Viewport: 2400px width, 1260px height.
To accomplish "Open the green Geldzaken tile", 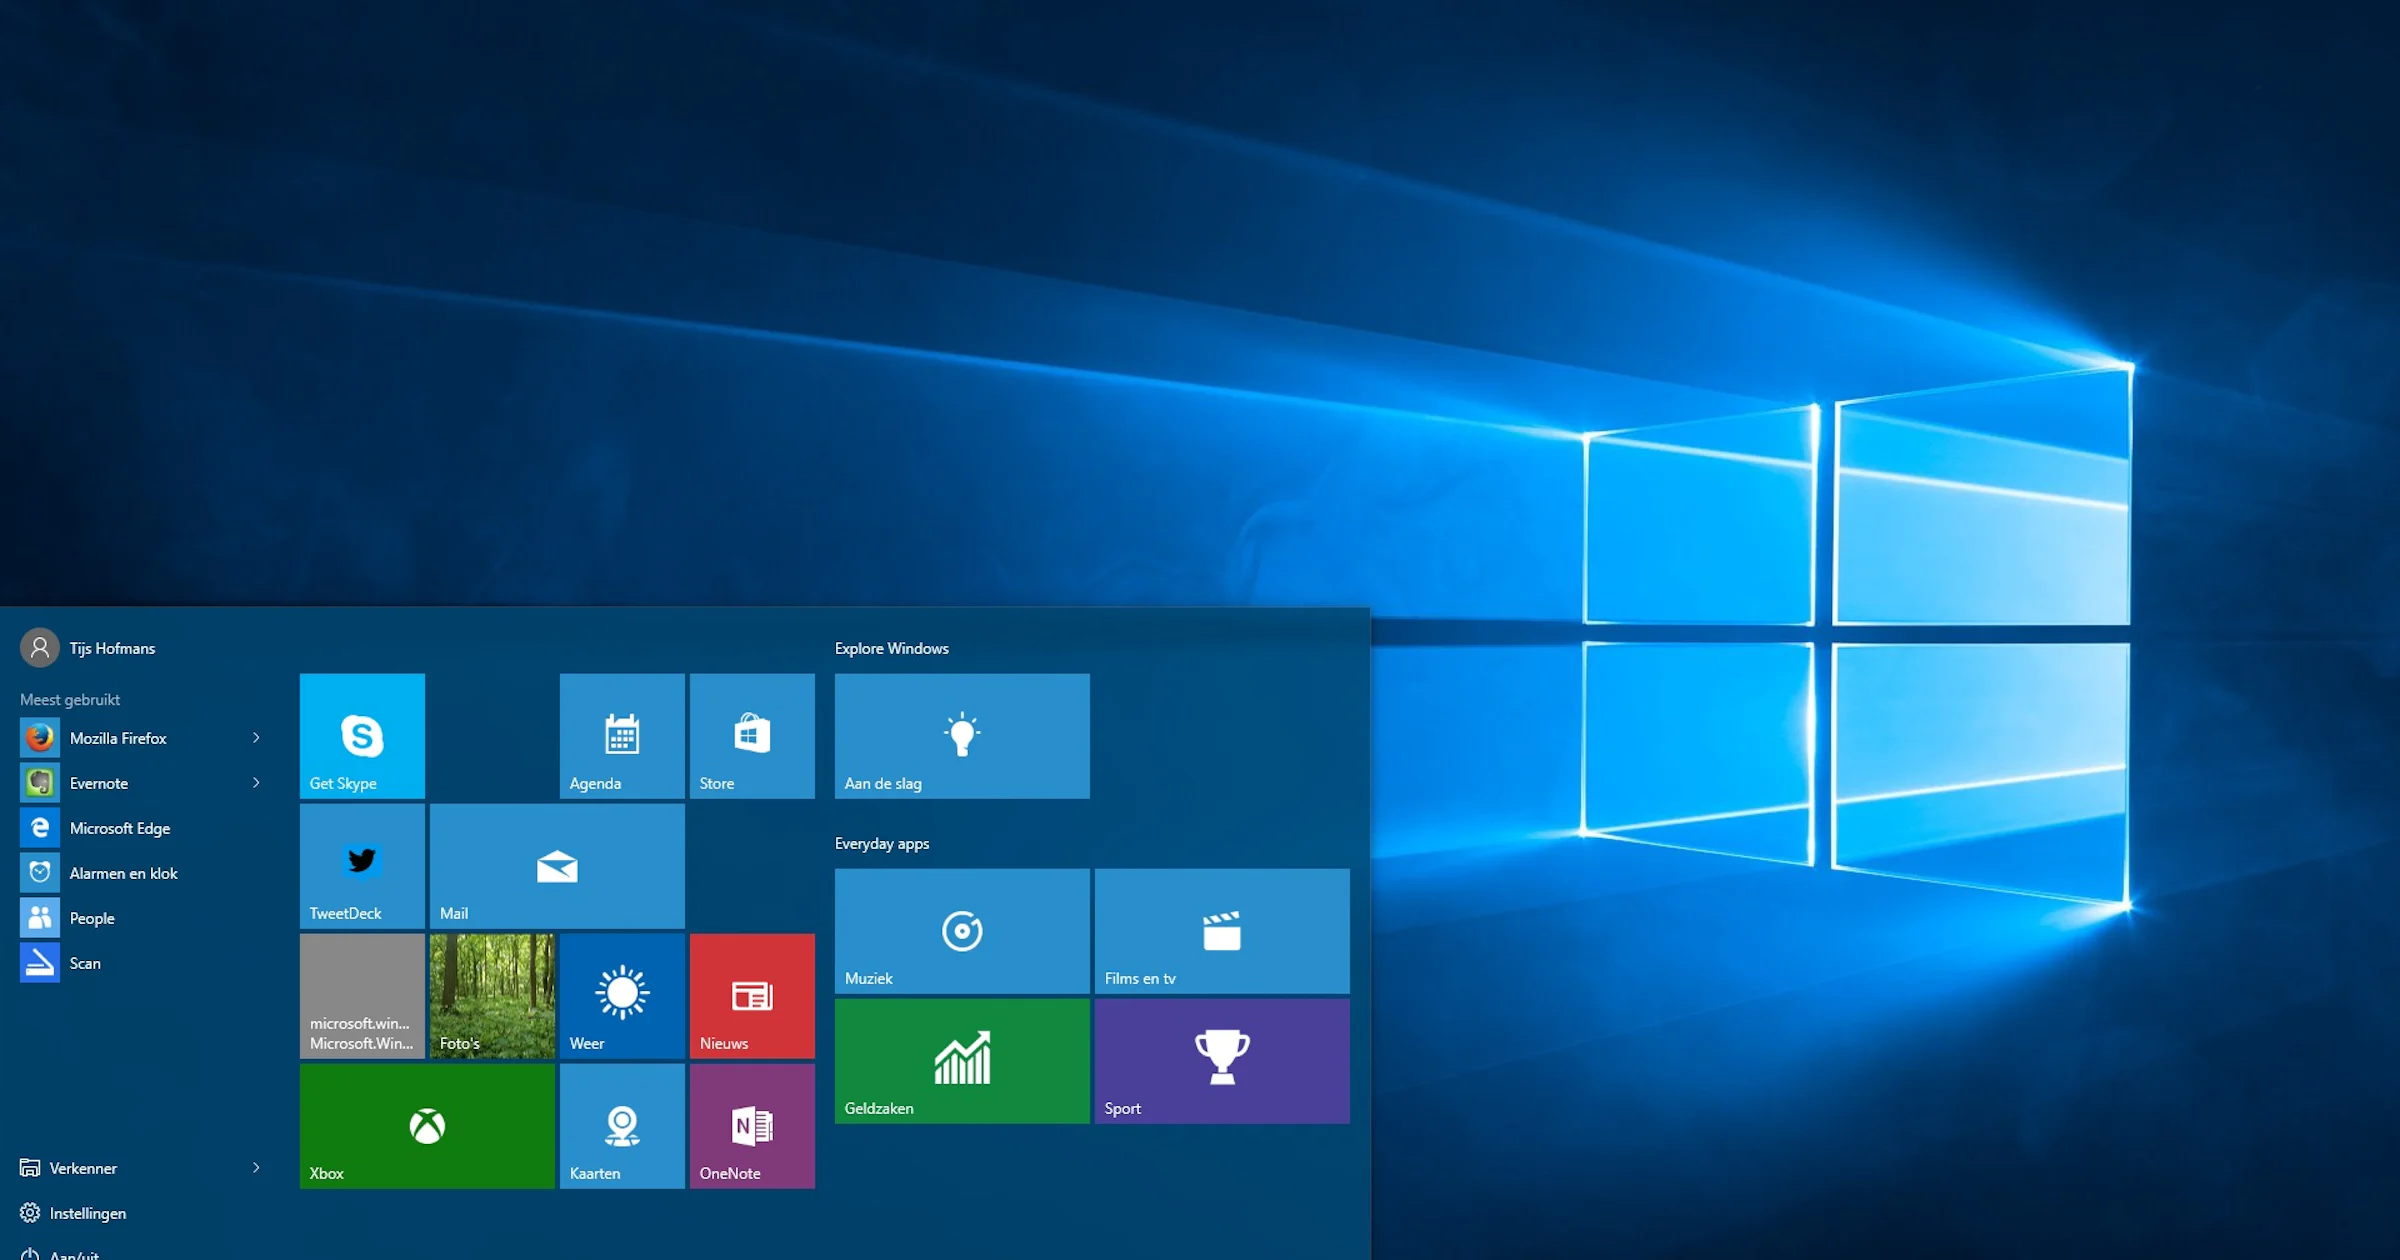I will pyautogui.click(x=962, y=1060).
